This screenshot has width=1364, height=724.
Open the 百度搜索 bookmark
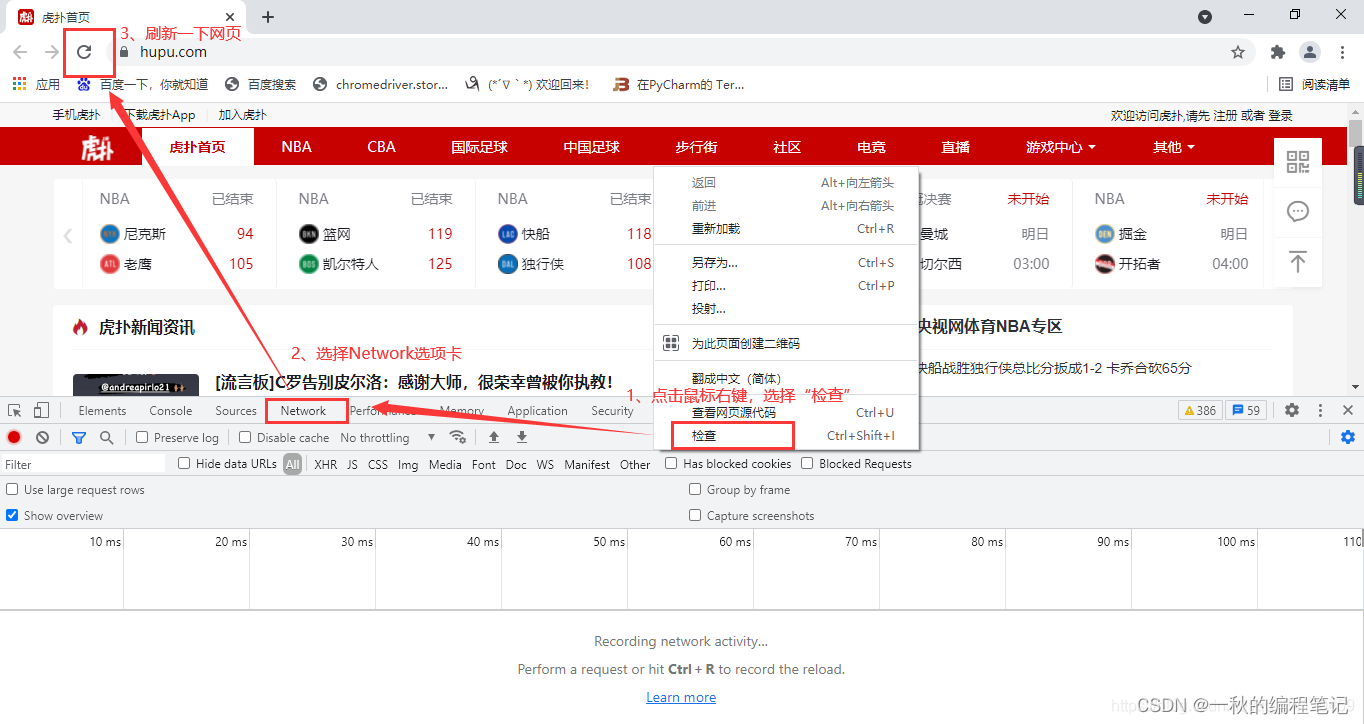pyautogui.click(x=261, y=85)
